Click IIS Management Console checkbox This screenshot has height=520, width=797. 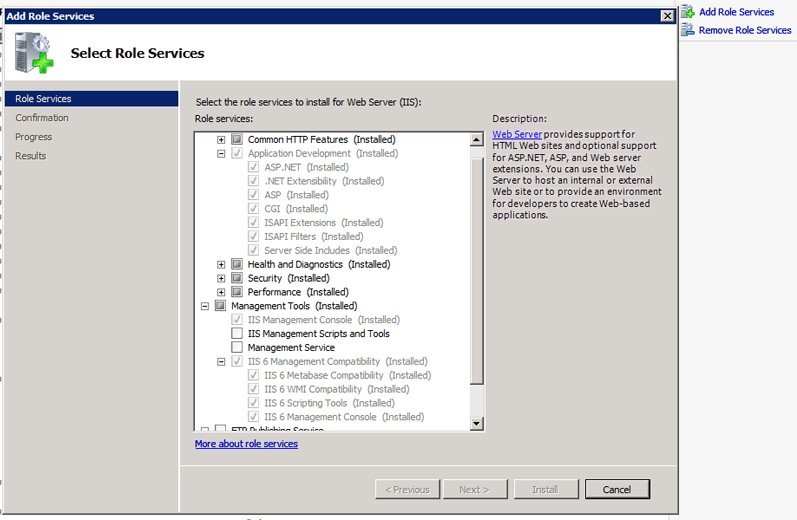click(237, 319)
